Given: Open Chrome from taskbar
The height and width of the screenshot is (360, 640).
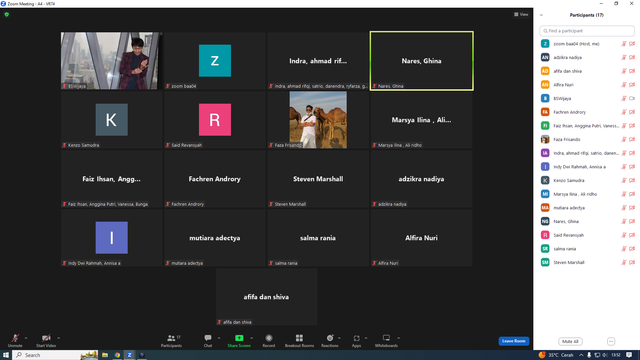Looking at the screenshot, I should point(117,355).
